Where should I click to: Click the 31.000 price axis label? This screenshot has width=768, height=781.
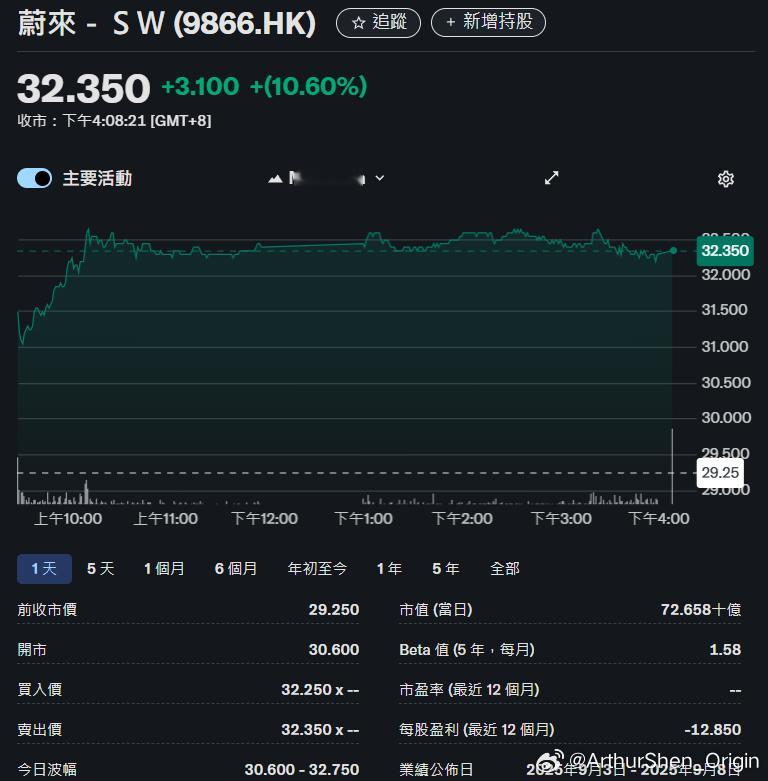tap(725, 346)
